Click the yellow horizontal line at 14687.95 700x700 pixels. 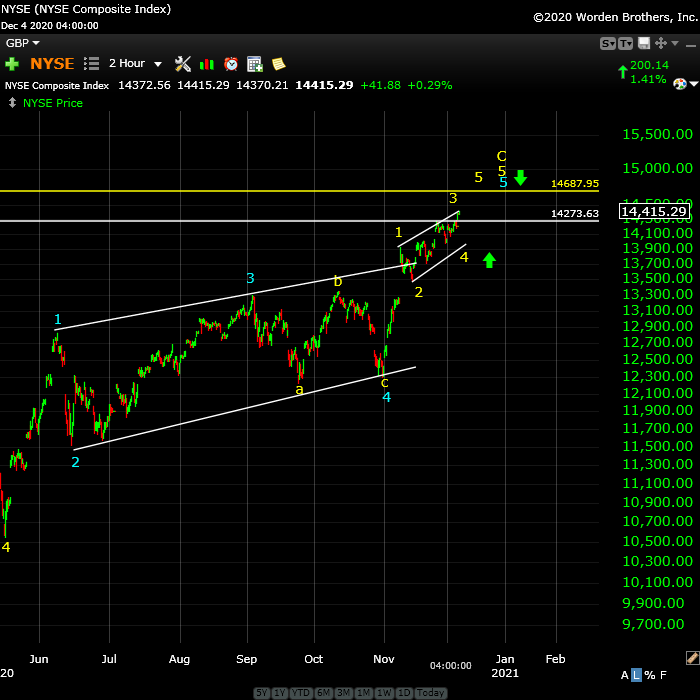tap(299, 191)
